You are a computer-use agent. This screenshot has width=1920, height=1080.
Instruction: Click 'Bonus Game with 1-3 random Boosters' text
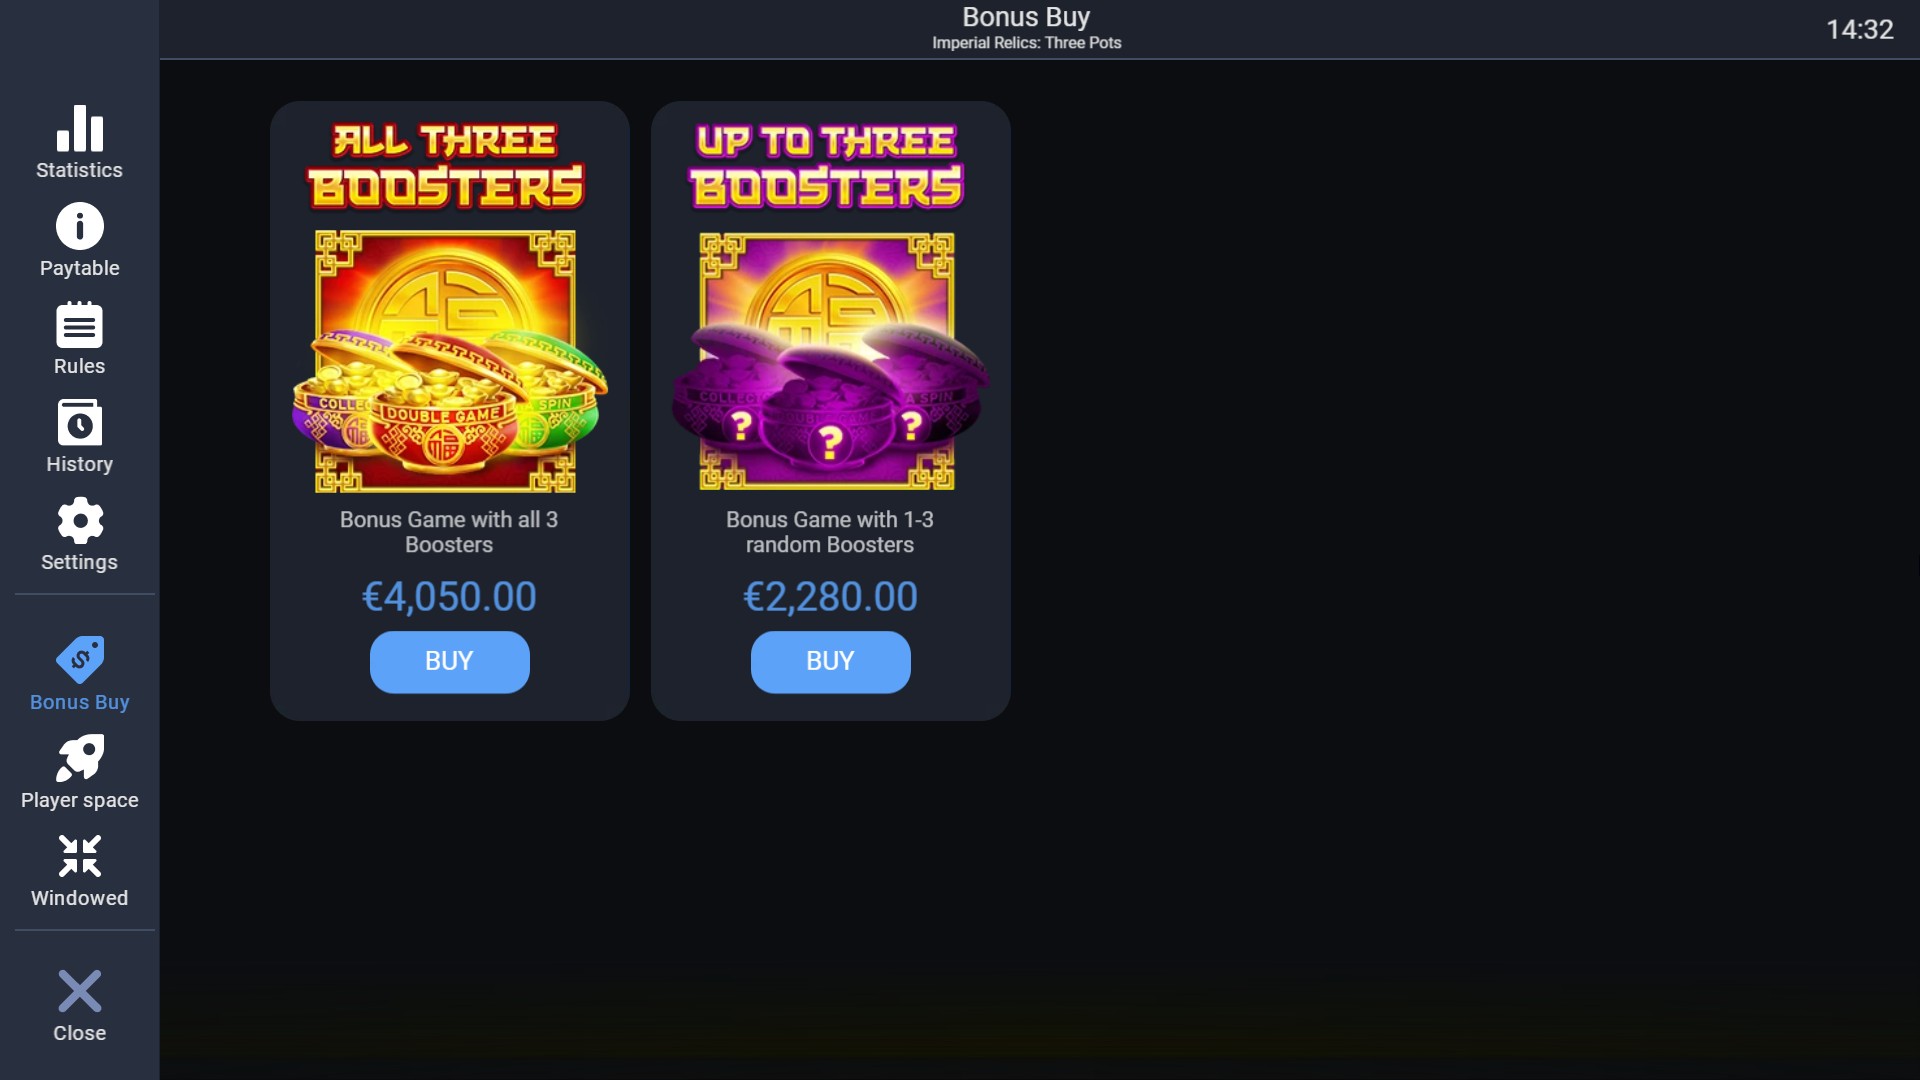click(x=830, y=532)
